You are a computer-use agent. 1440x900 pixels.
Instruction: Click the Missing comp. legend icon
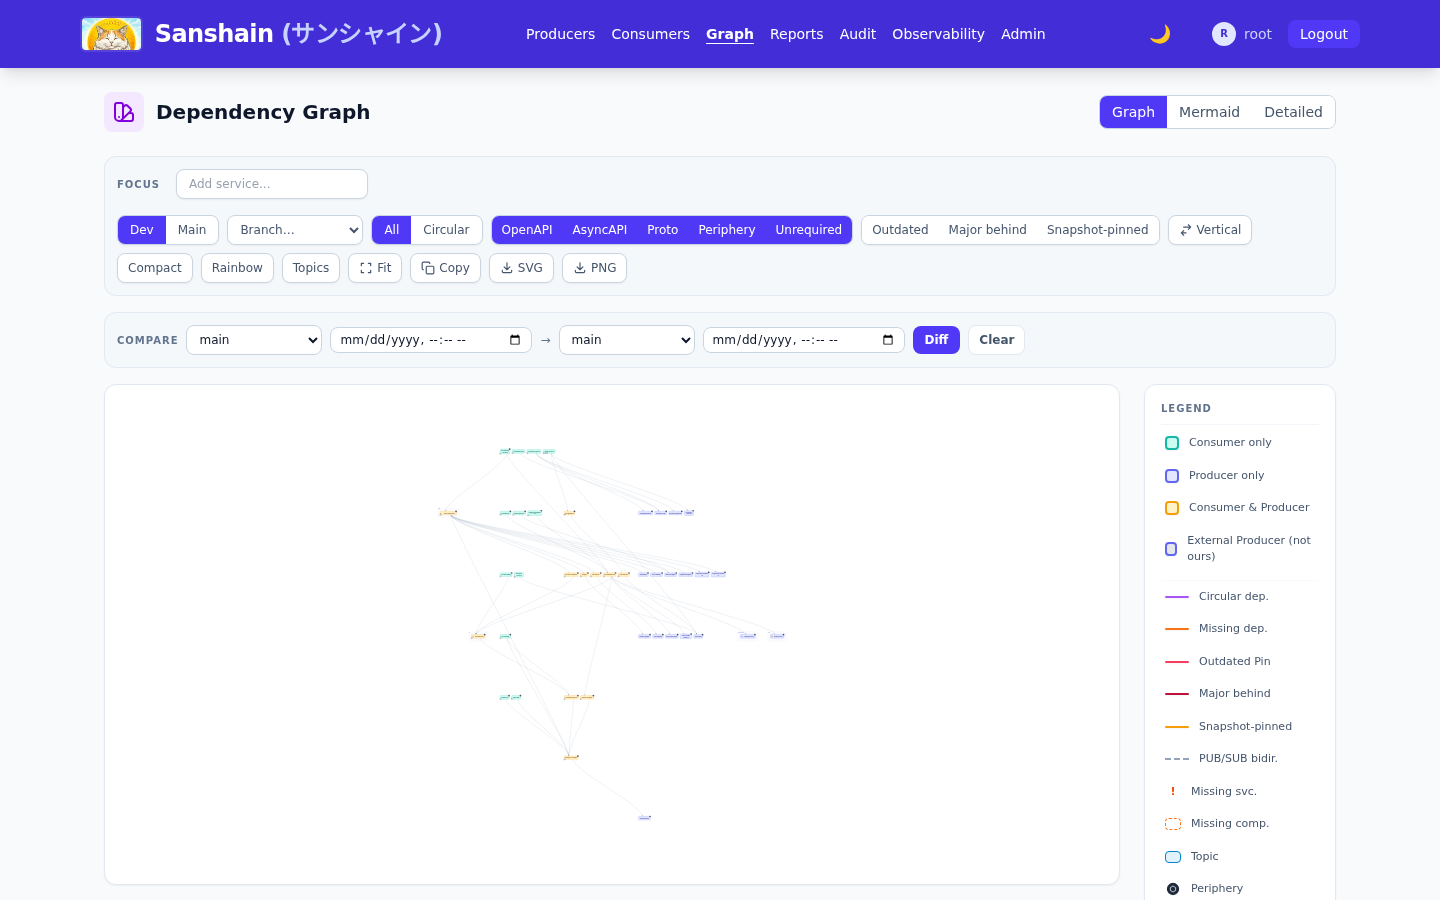1173,824
